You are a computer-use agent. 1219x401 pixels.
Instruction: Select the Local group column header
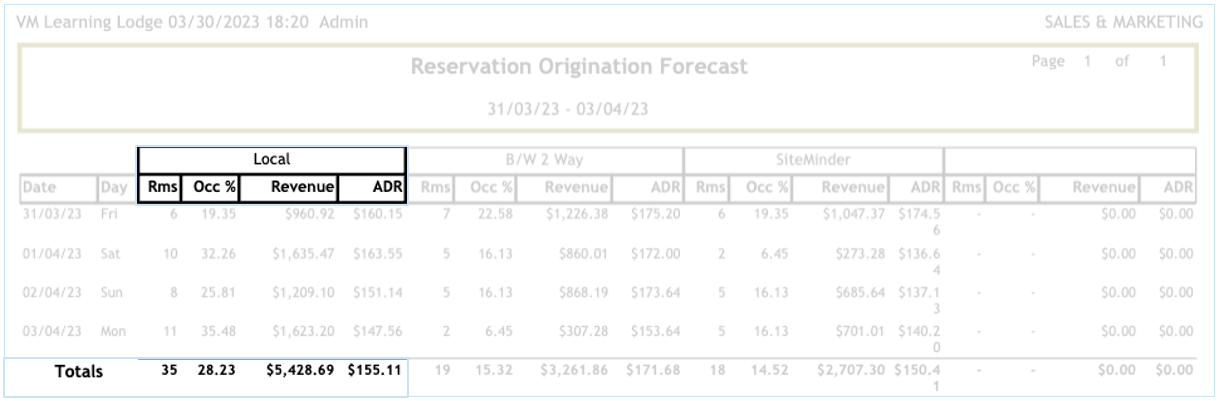(271, 160)
